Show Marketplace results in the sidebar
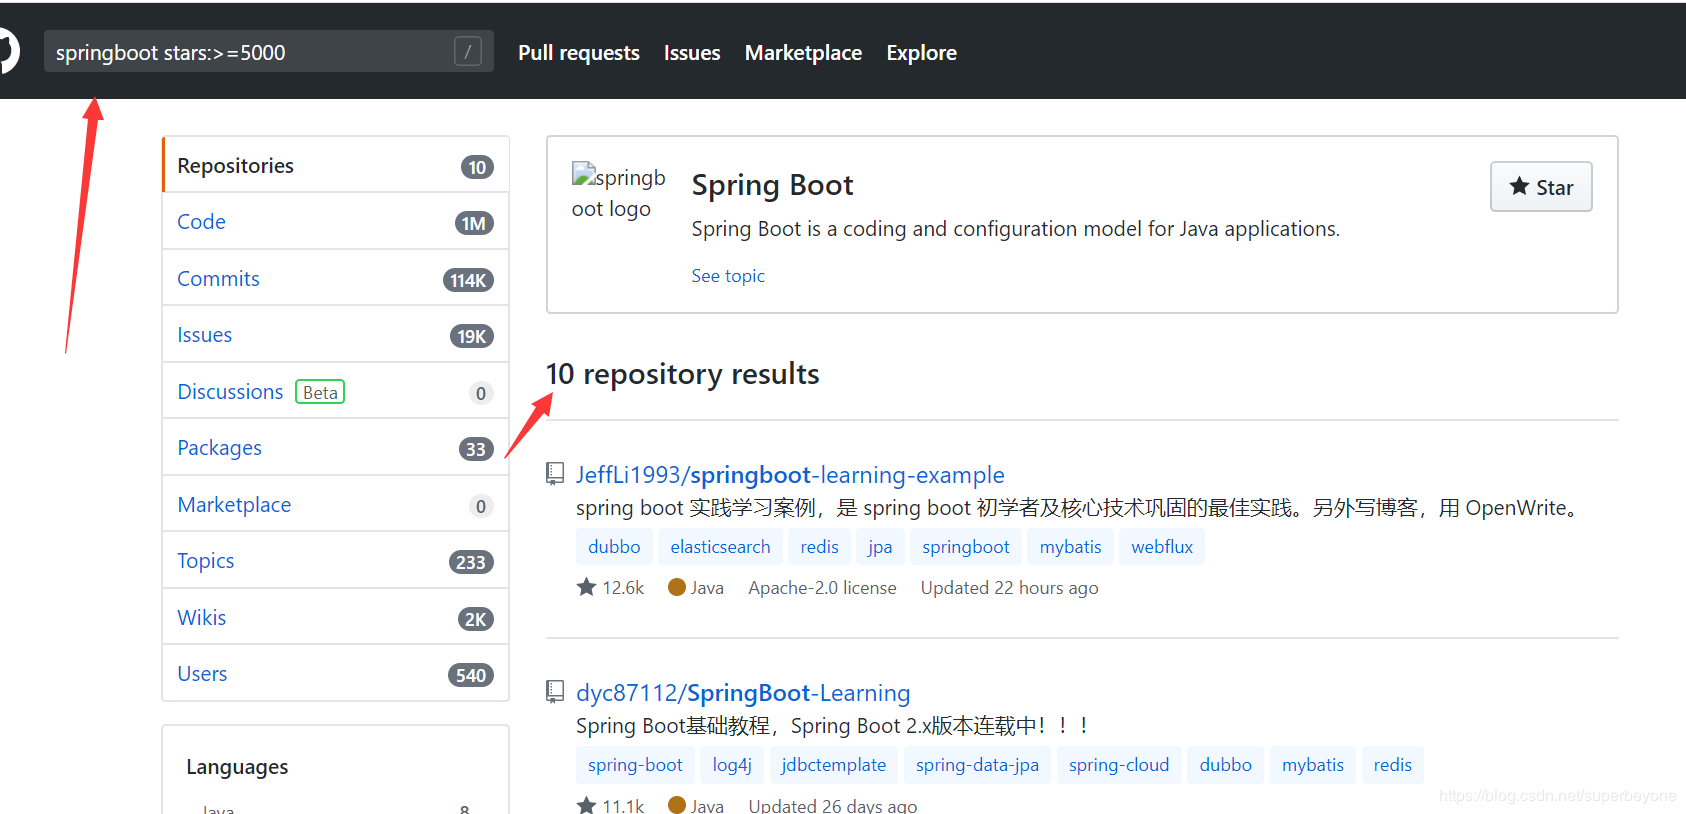1686x814 pixels. 336,504
